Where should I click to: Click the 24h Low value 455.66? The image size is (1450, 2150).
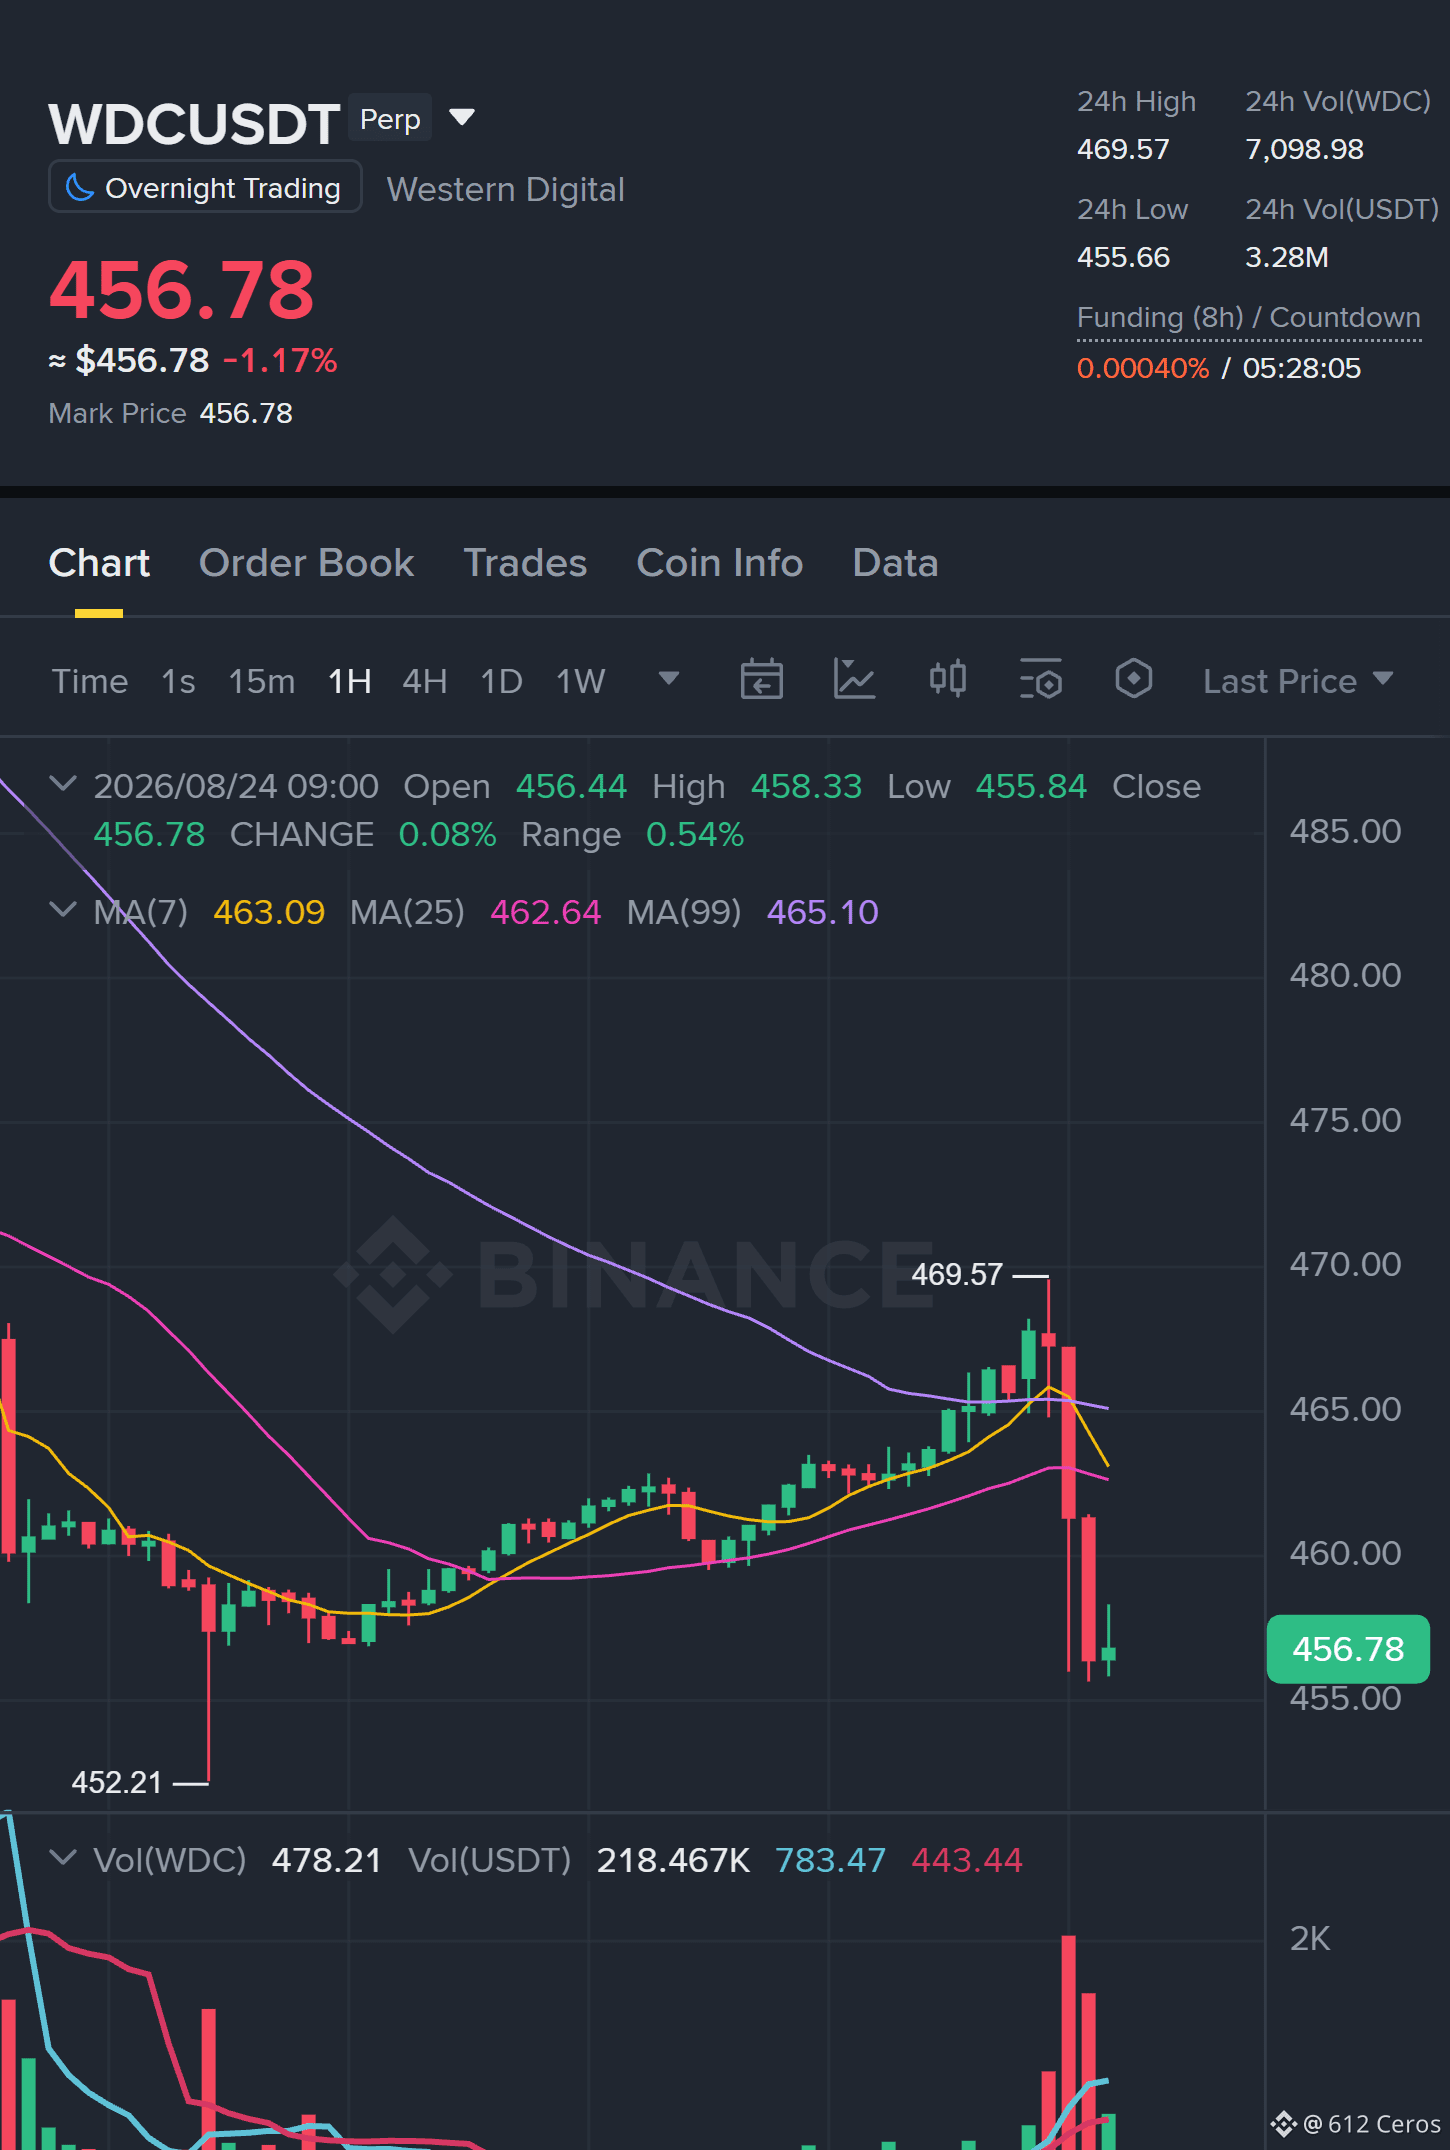[1123, 257]
